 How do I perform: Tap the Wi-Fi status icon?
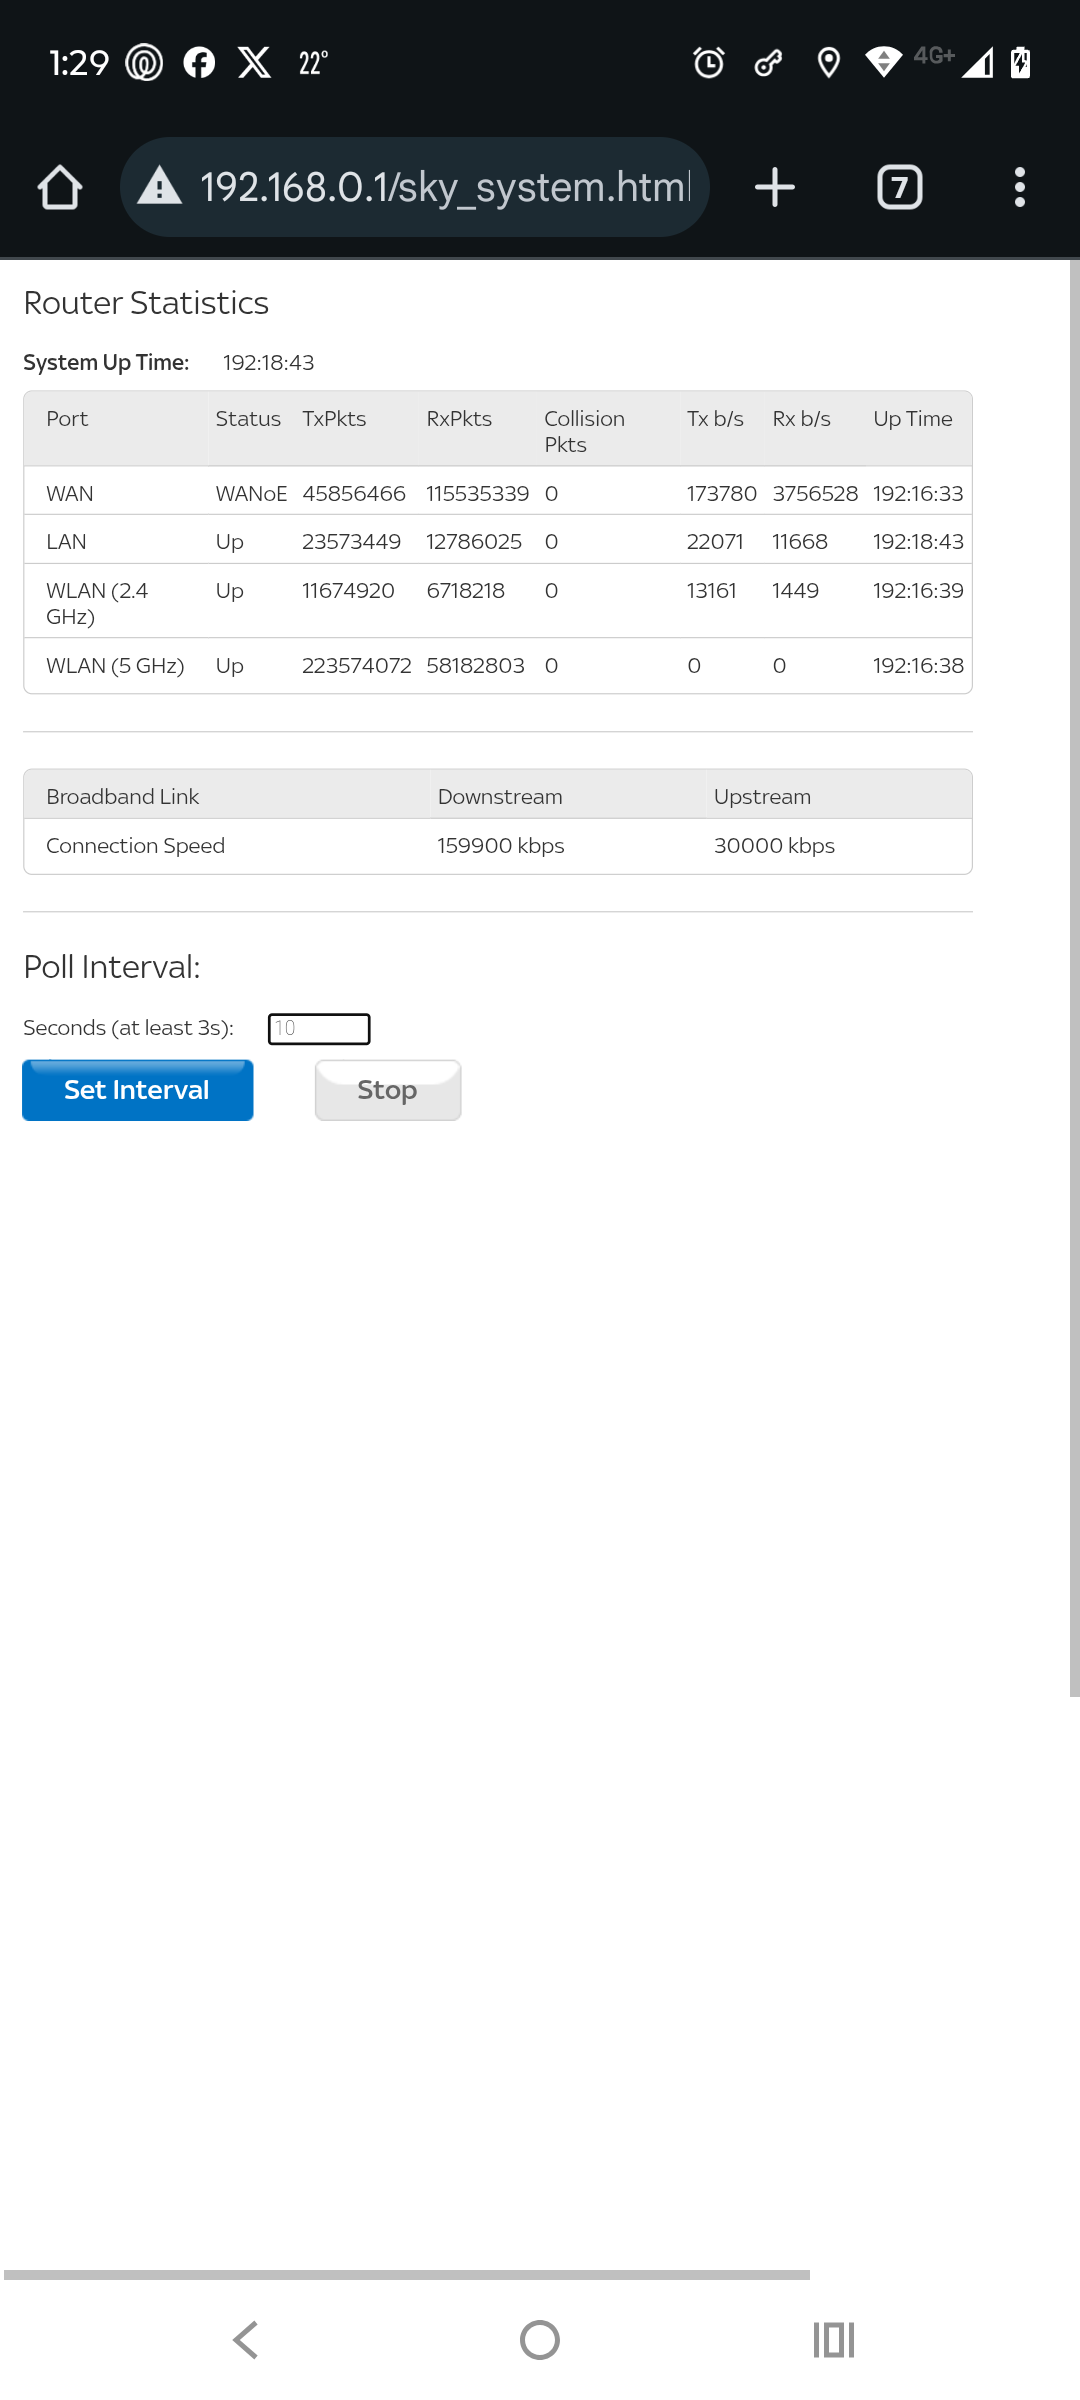(x=884, y=62)
